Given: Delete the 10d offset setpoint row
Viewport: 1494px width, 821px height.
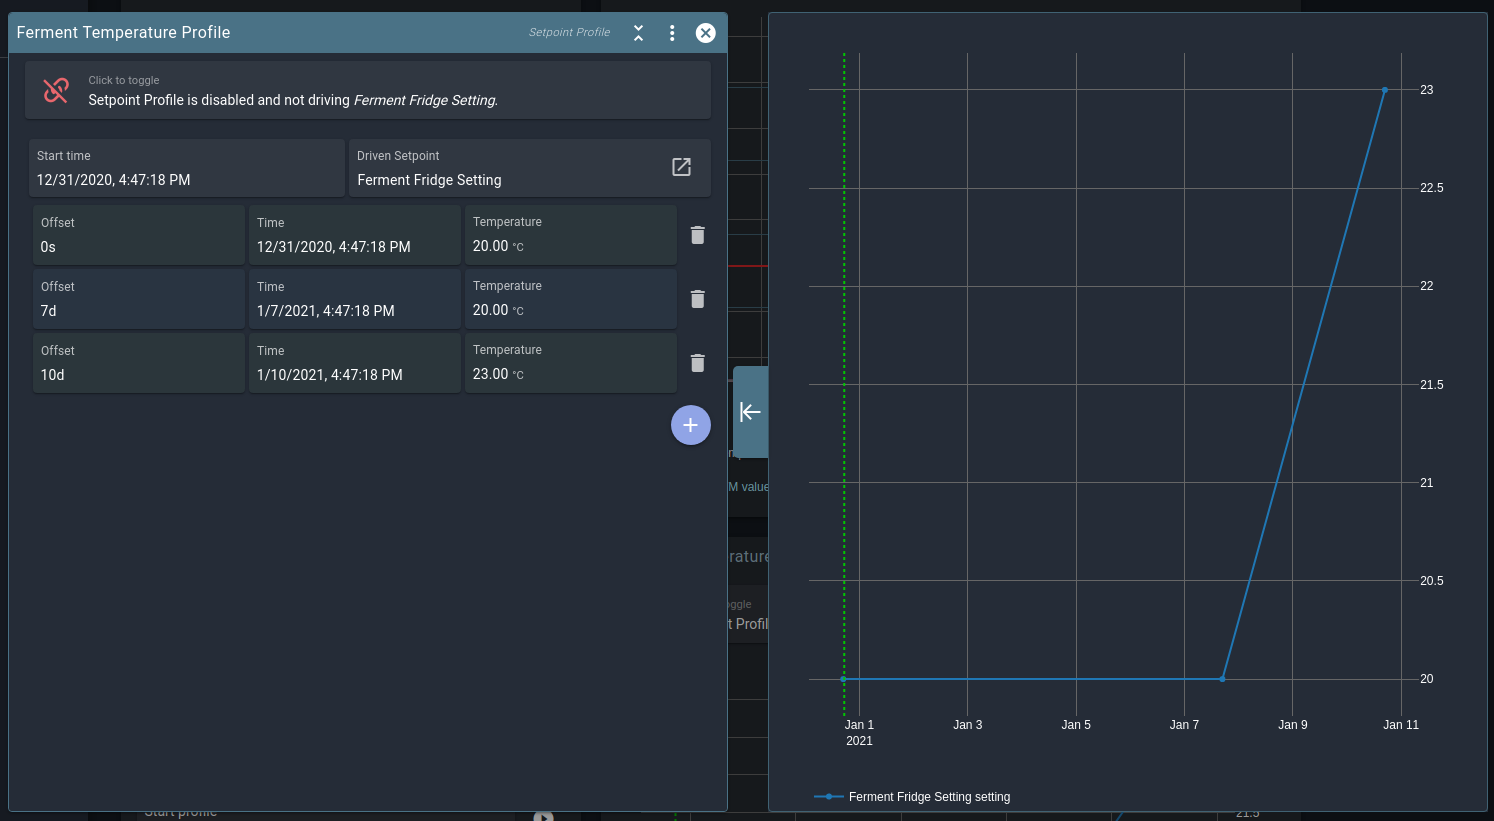Looking at the screenshot, I should (x=698, y=363).
